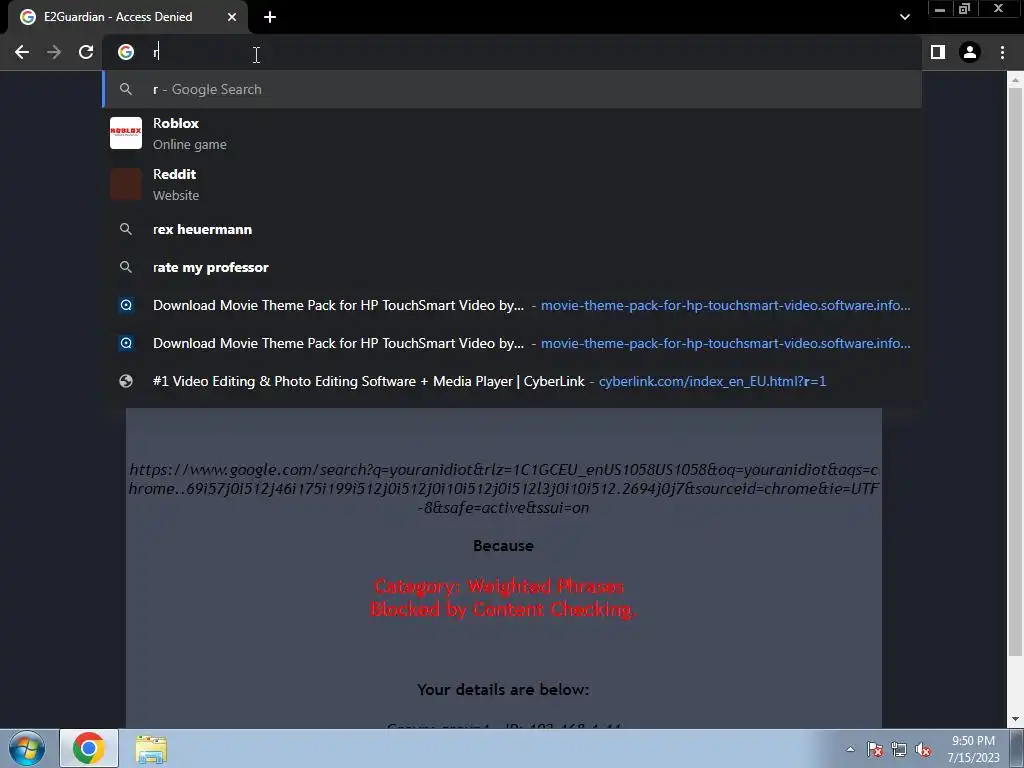The height and width of the screenshot is (768, 1024).
Task: Open first Download Movie Theme Pack suggestion
Action: coord(513,305)
